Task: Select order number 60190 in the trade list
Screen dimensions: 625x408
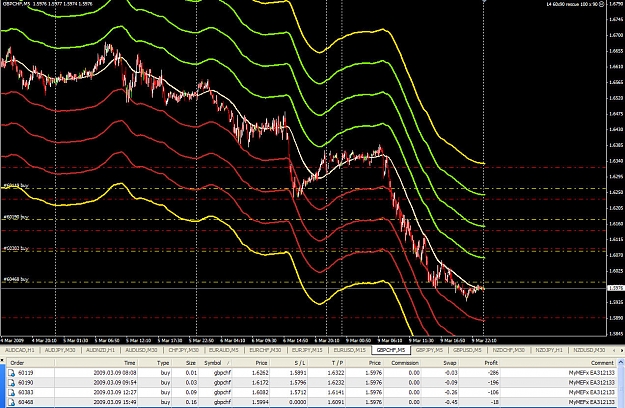Action: [26, 382]
